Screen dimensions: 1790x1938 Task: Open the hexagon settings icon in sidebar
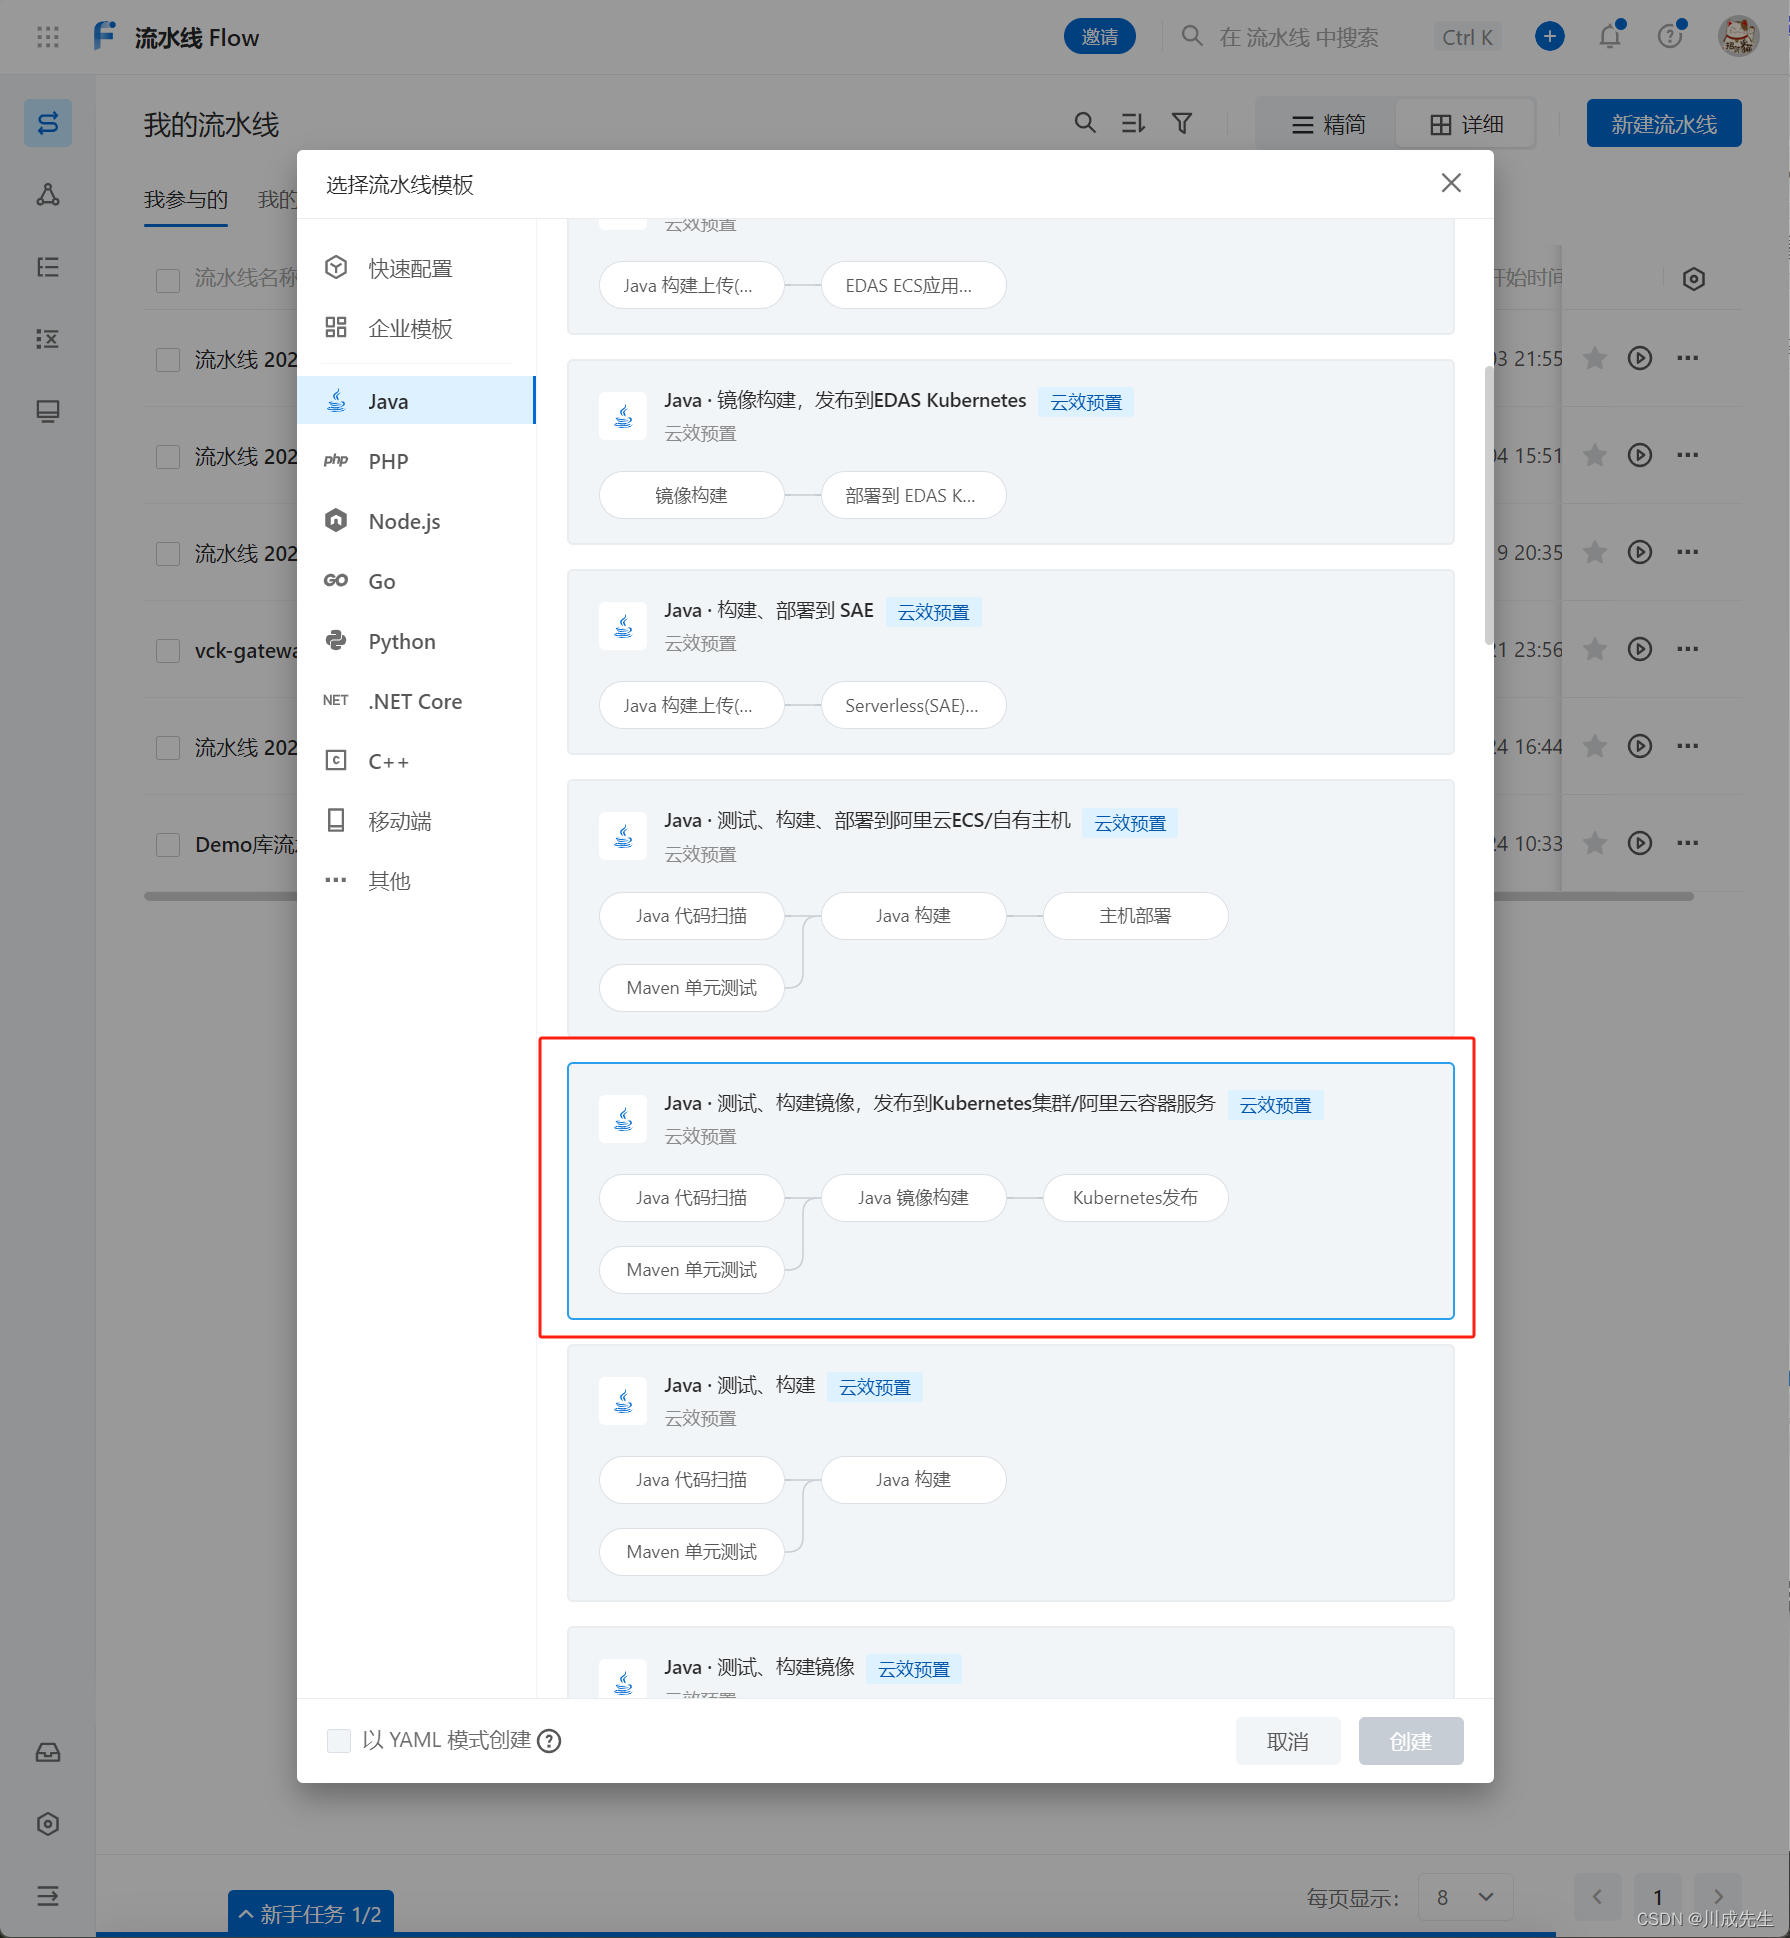[48, 1824]
